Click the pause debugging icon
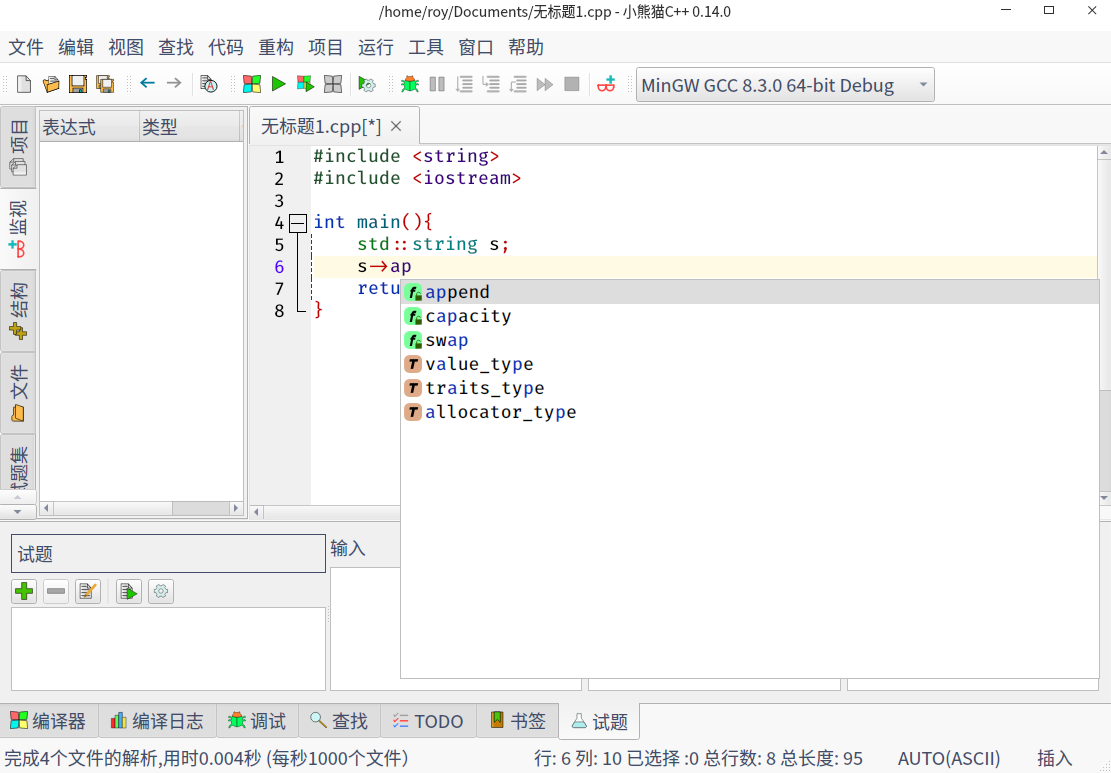Screen dimensions: 1111x773 (437, 84)
